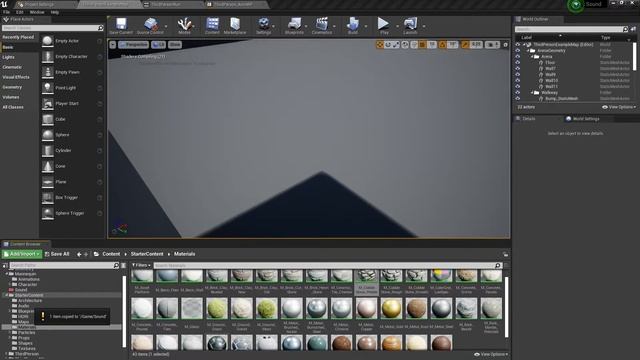Open the Settings toolbar icon
Screen dimensions: 640x360
click(x=264, y=26)
